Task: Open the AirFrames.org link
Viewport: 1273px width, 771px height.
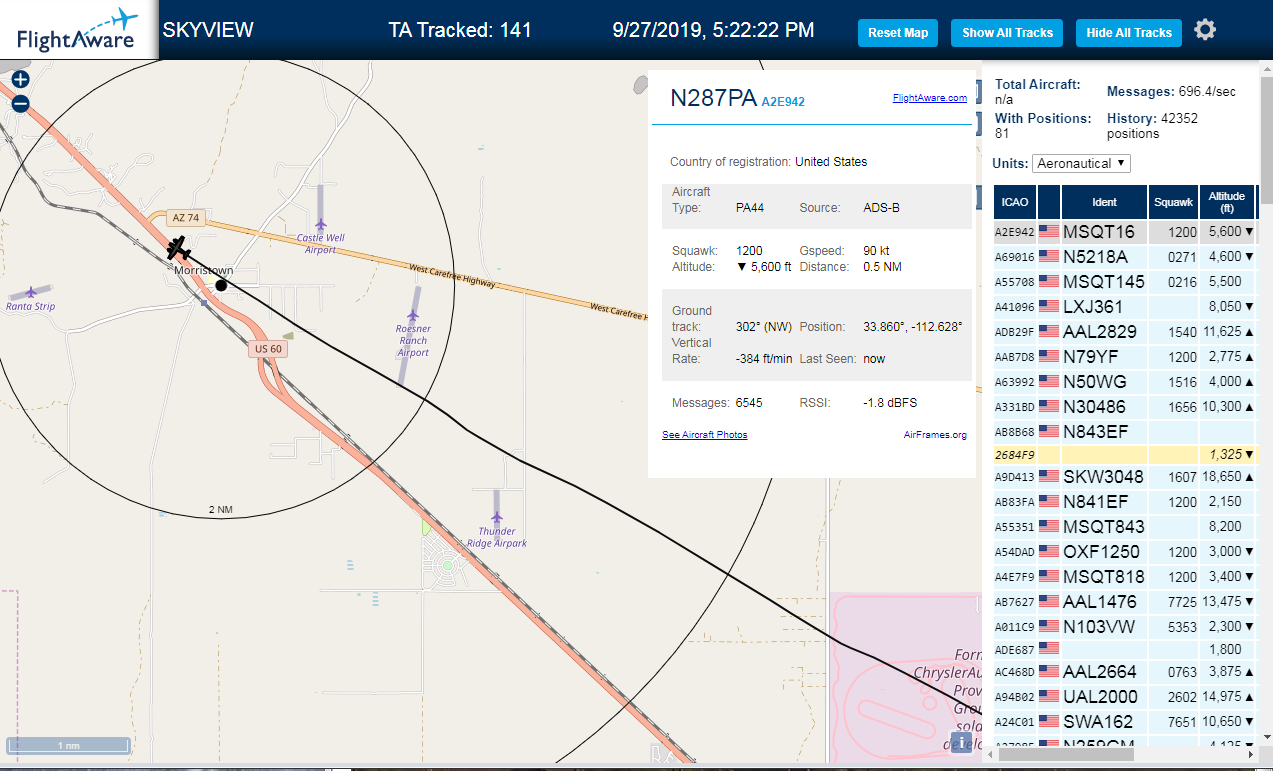Action: click(935, 435)
